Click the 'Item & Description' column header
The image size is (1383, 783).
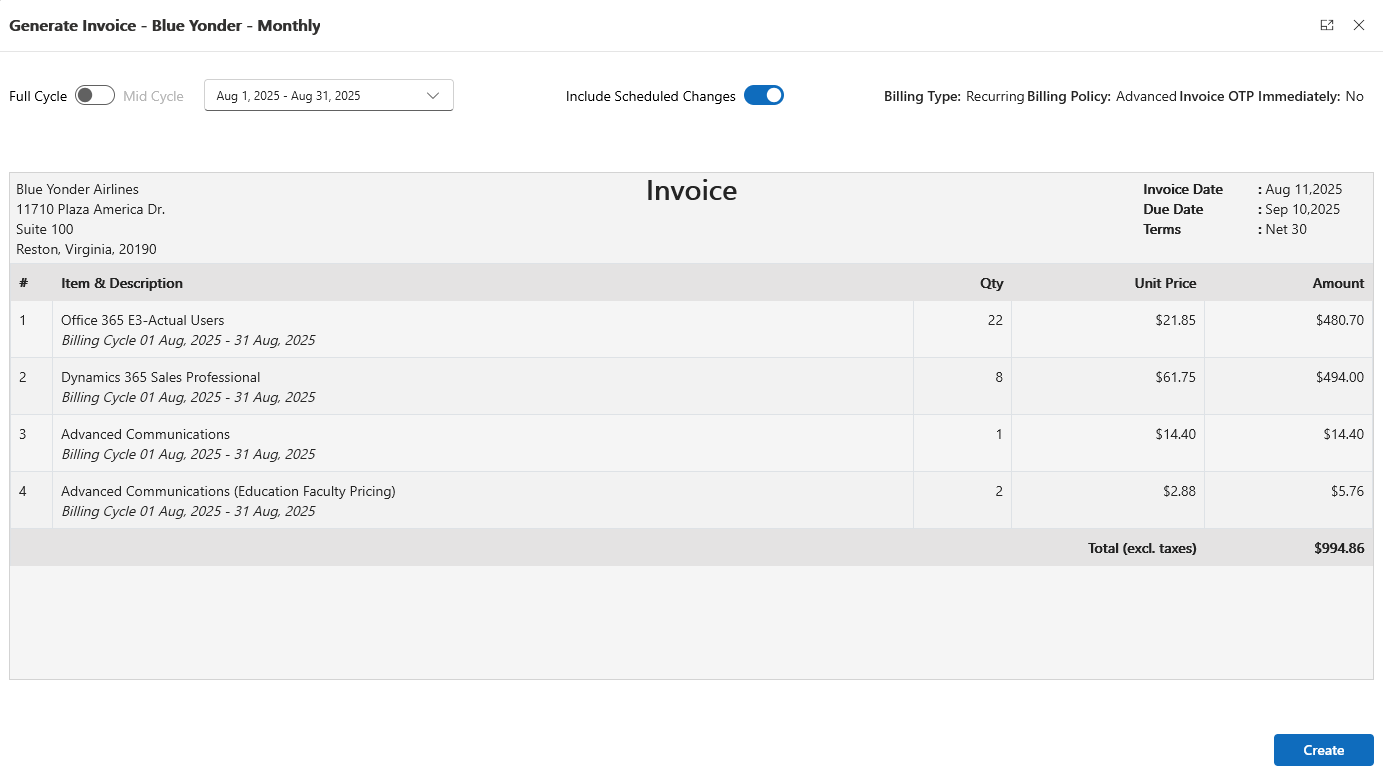[122, 283]
